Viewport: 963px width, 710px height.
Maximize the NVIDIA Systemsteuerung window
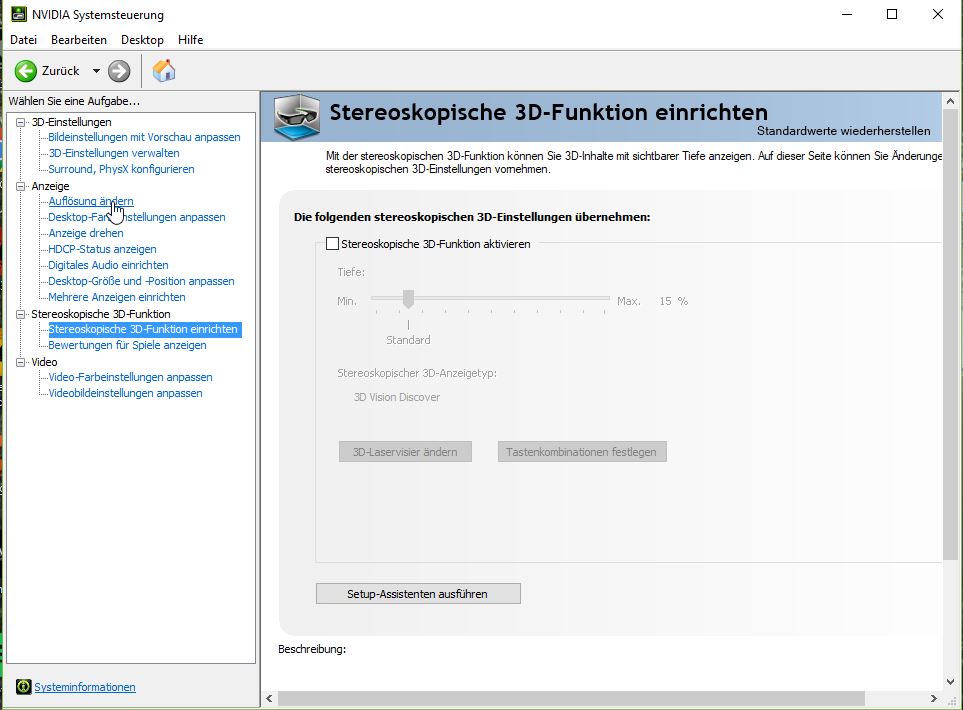pyautogui.click(x=892, y=14)
